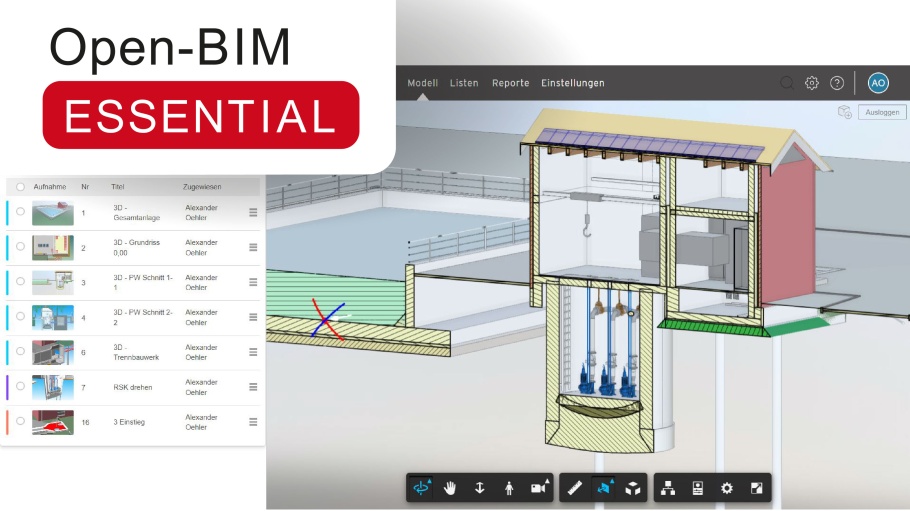Open row menu for 3D - Gesamtanlage
910x511 pixels.
pos(253,213)
